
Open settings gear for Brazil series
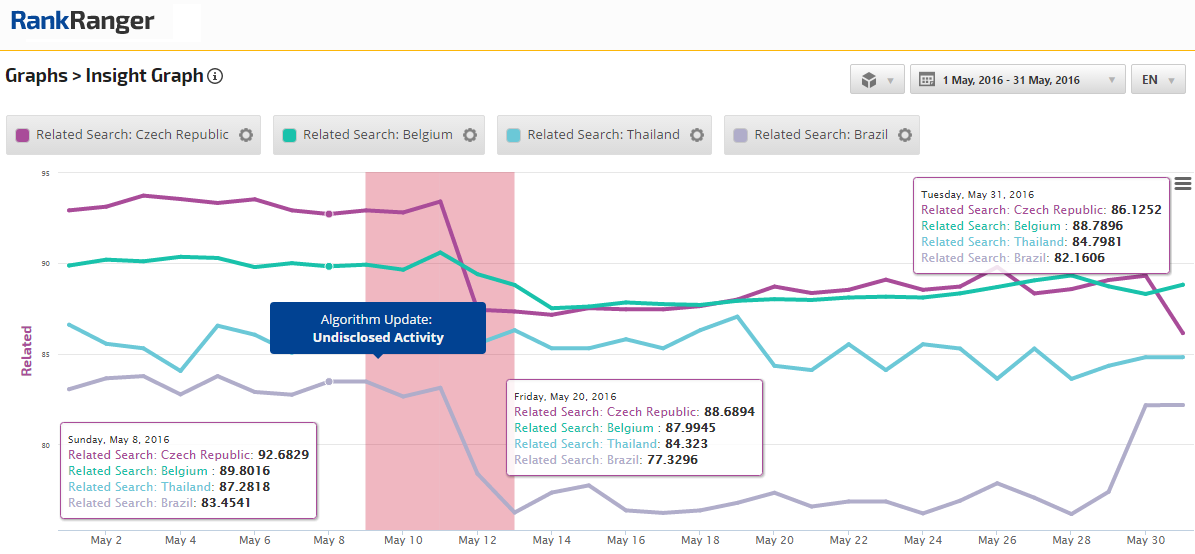tap(904, 135)
